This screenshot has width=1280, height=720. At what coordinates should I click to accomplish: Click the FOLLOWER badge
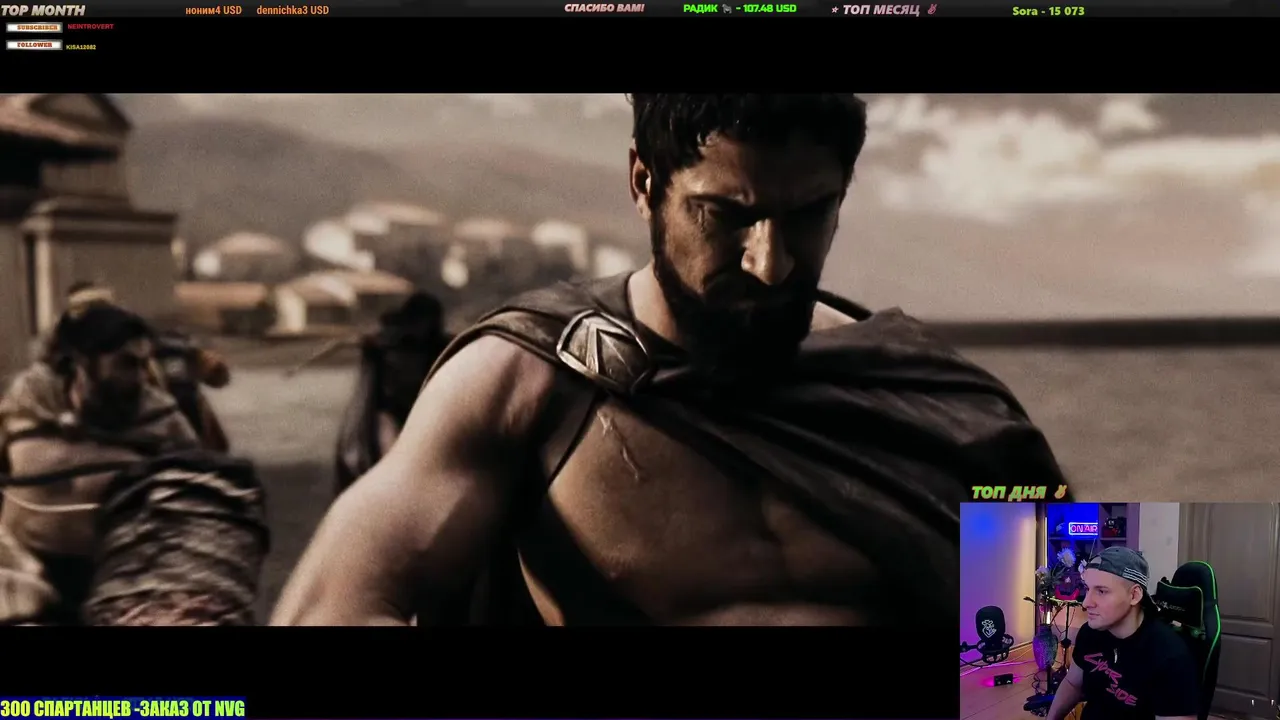pyautogui.click(x=34, y=45)
